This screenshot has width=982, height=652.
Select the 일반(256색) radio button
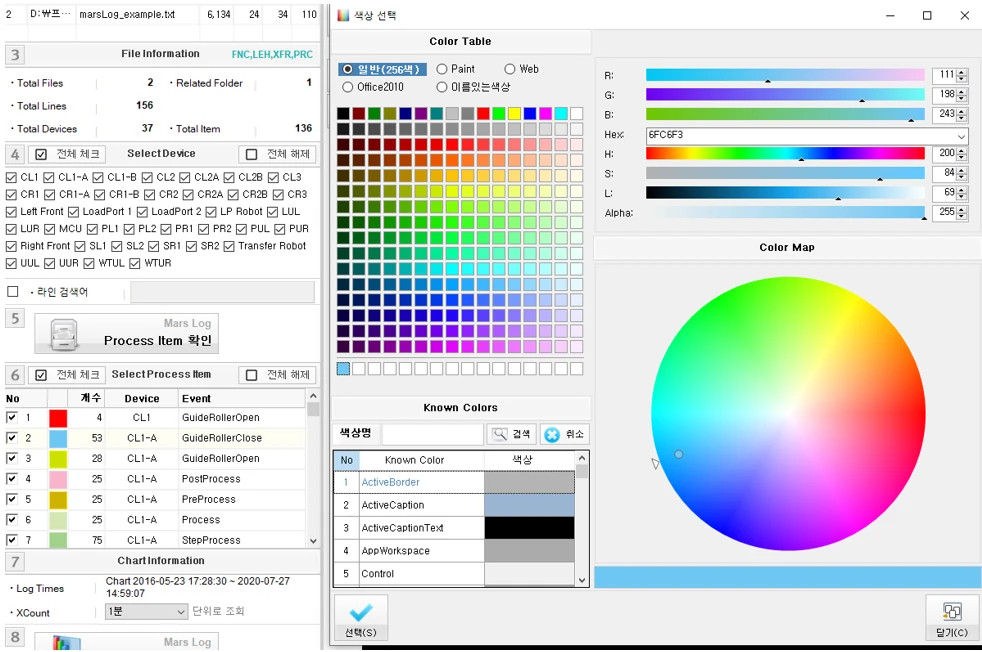pos(348,70)
